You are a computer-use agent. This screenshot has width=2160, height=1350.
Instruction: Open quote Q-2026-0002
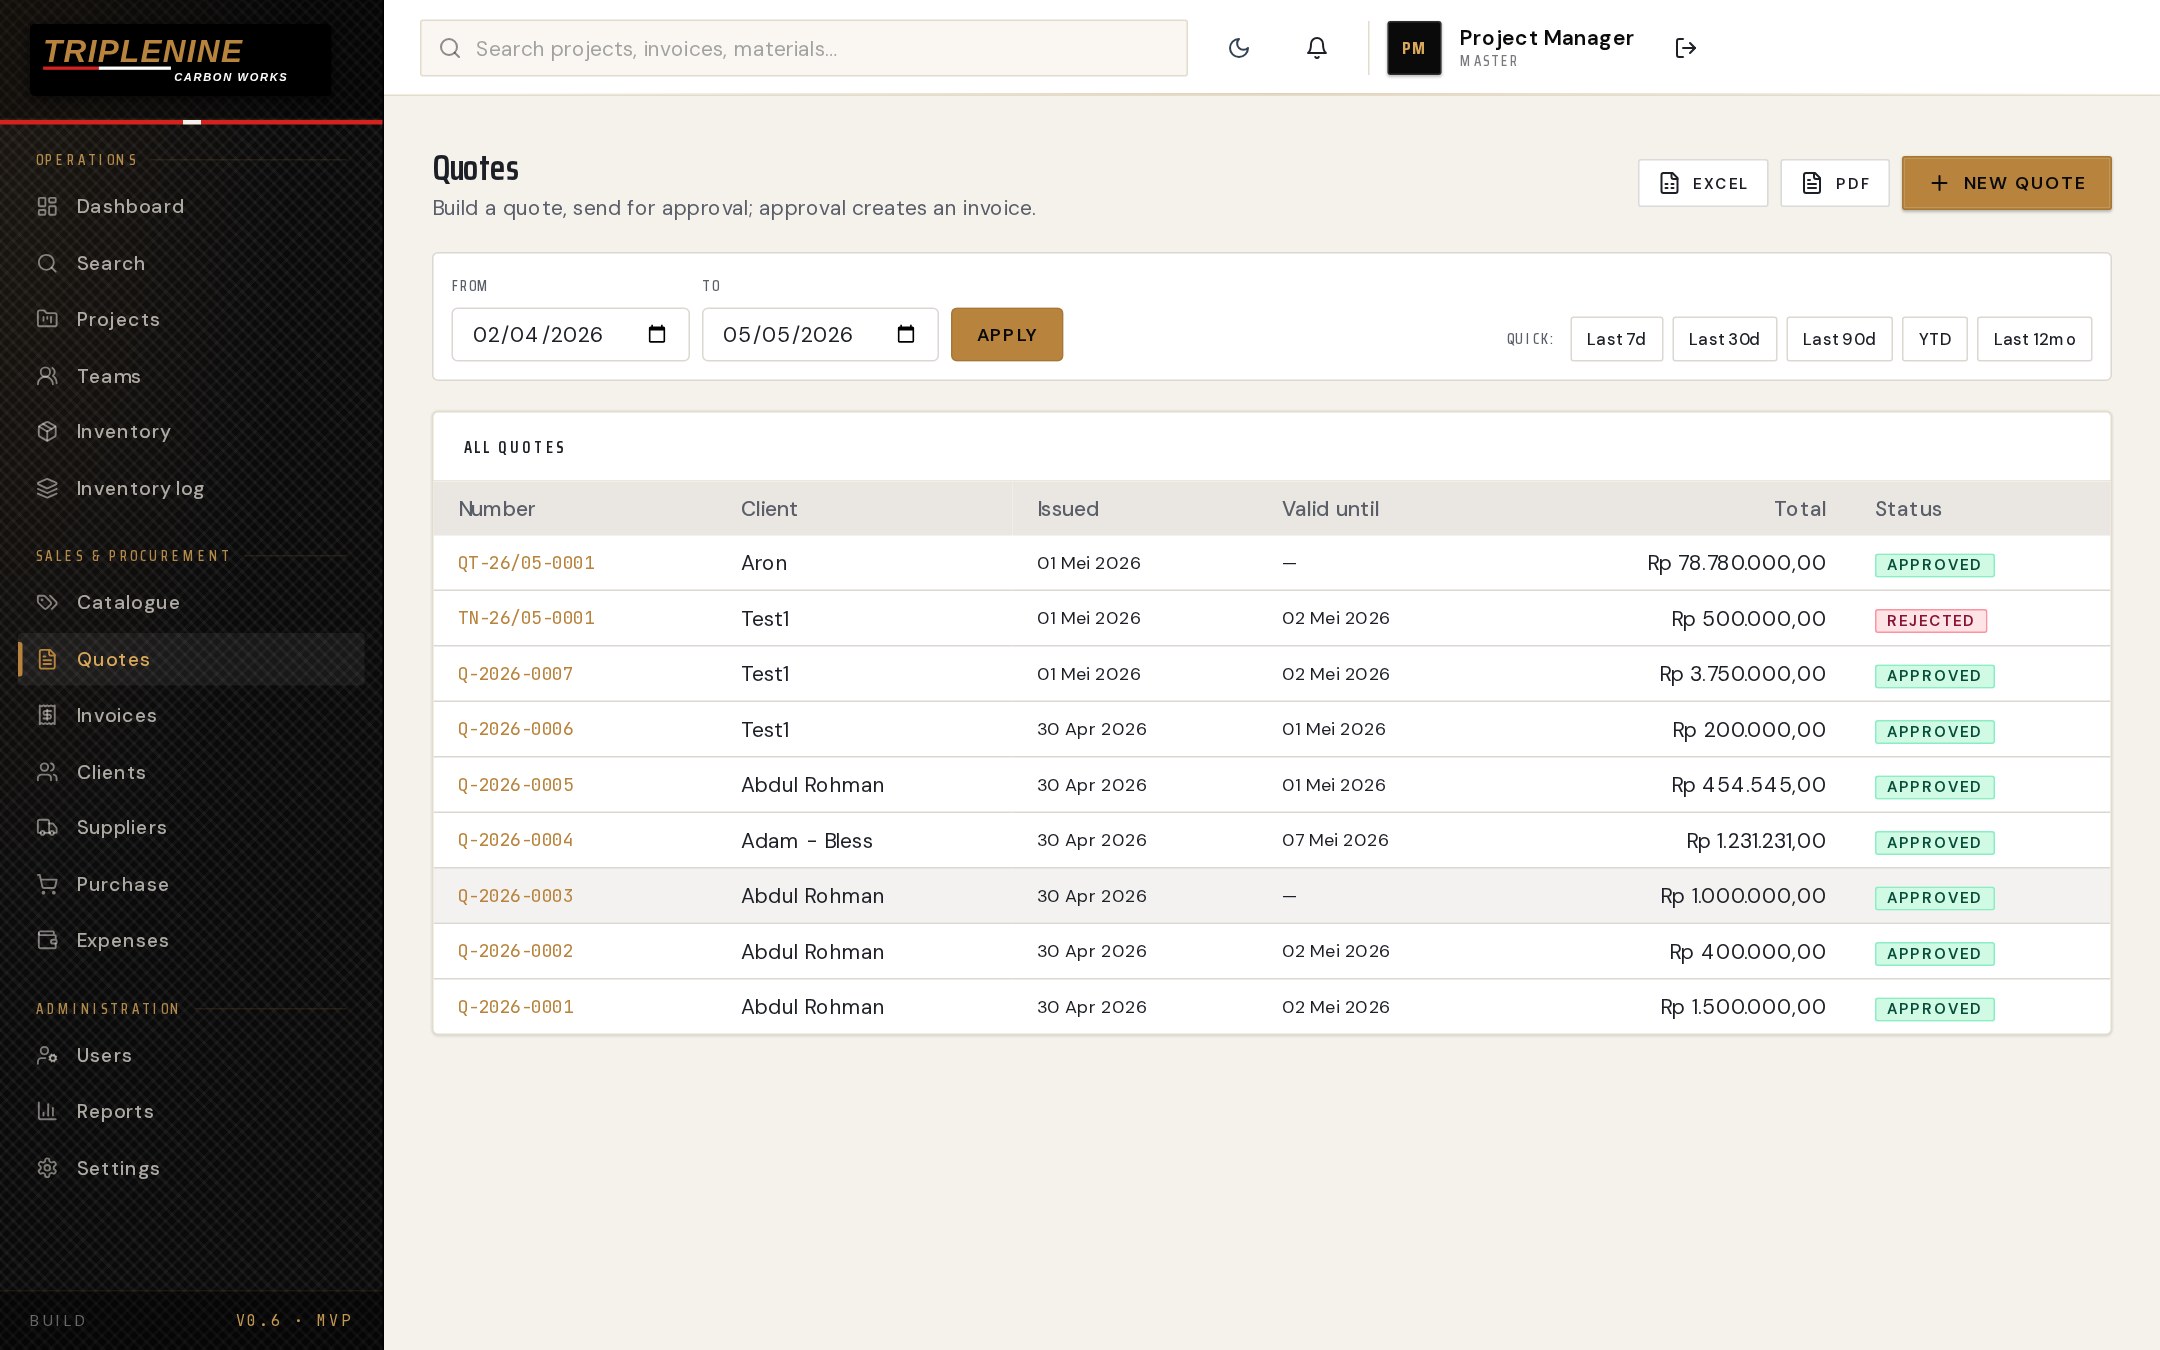point(516,951)
